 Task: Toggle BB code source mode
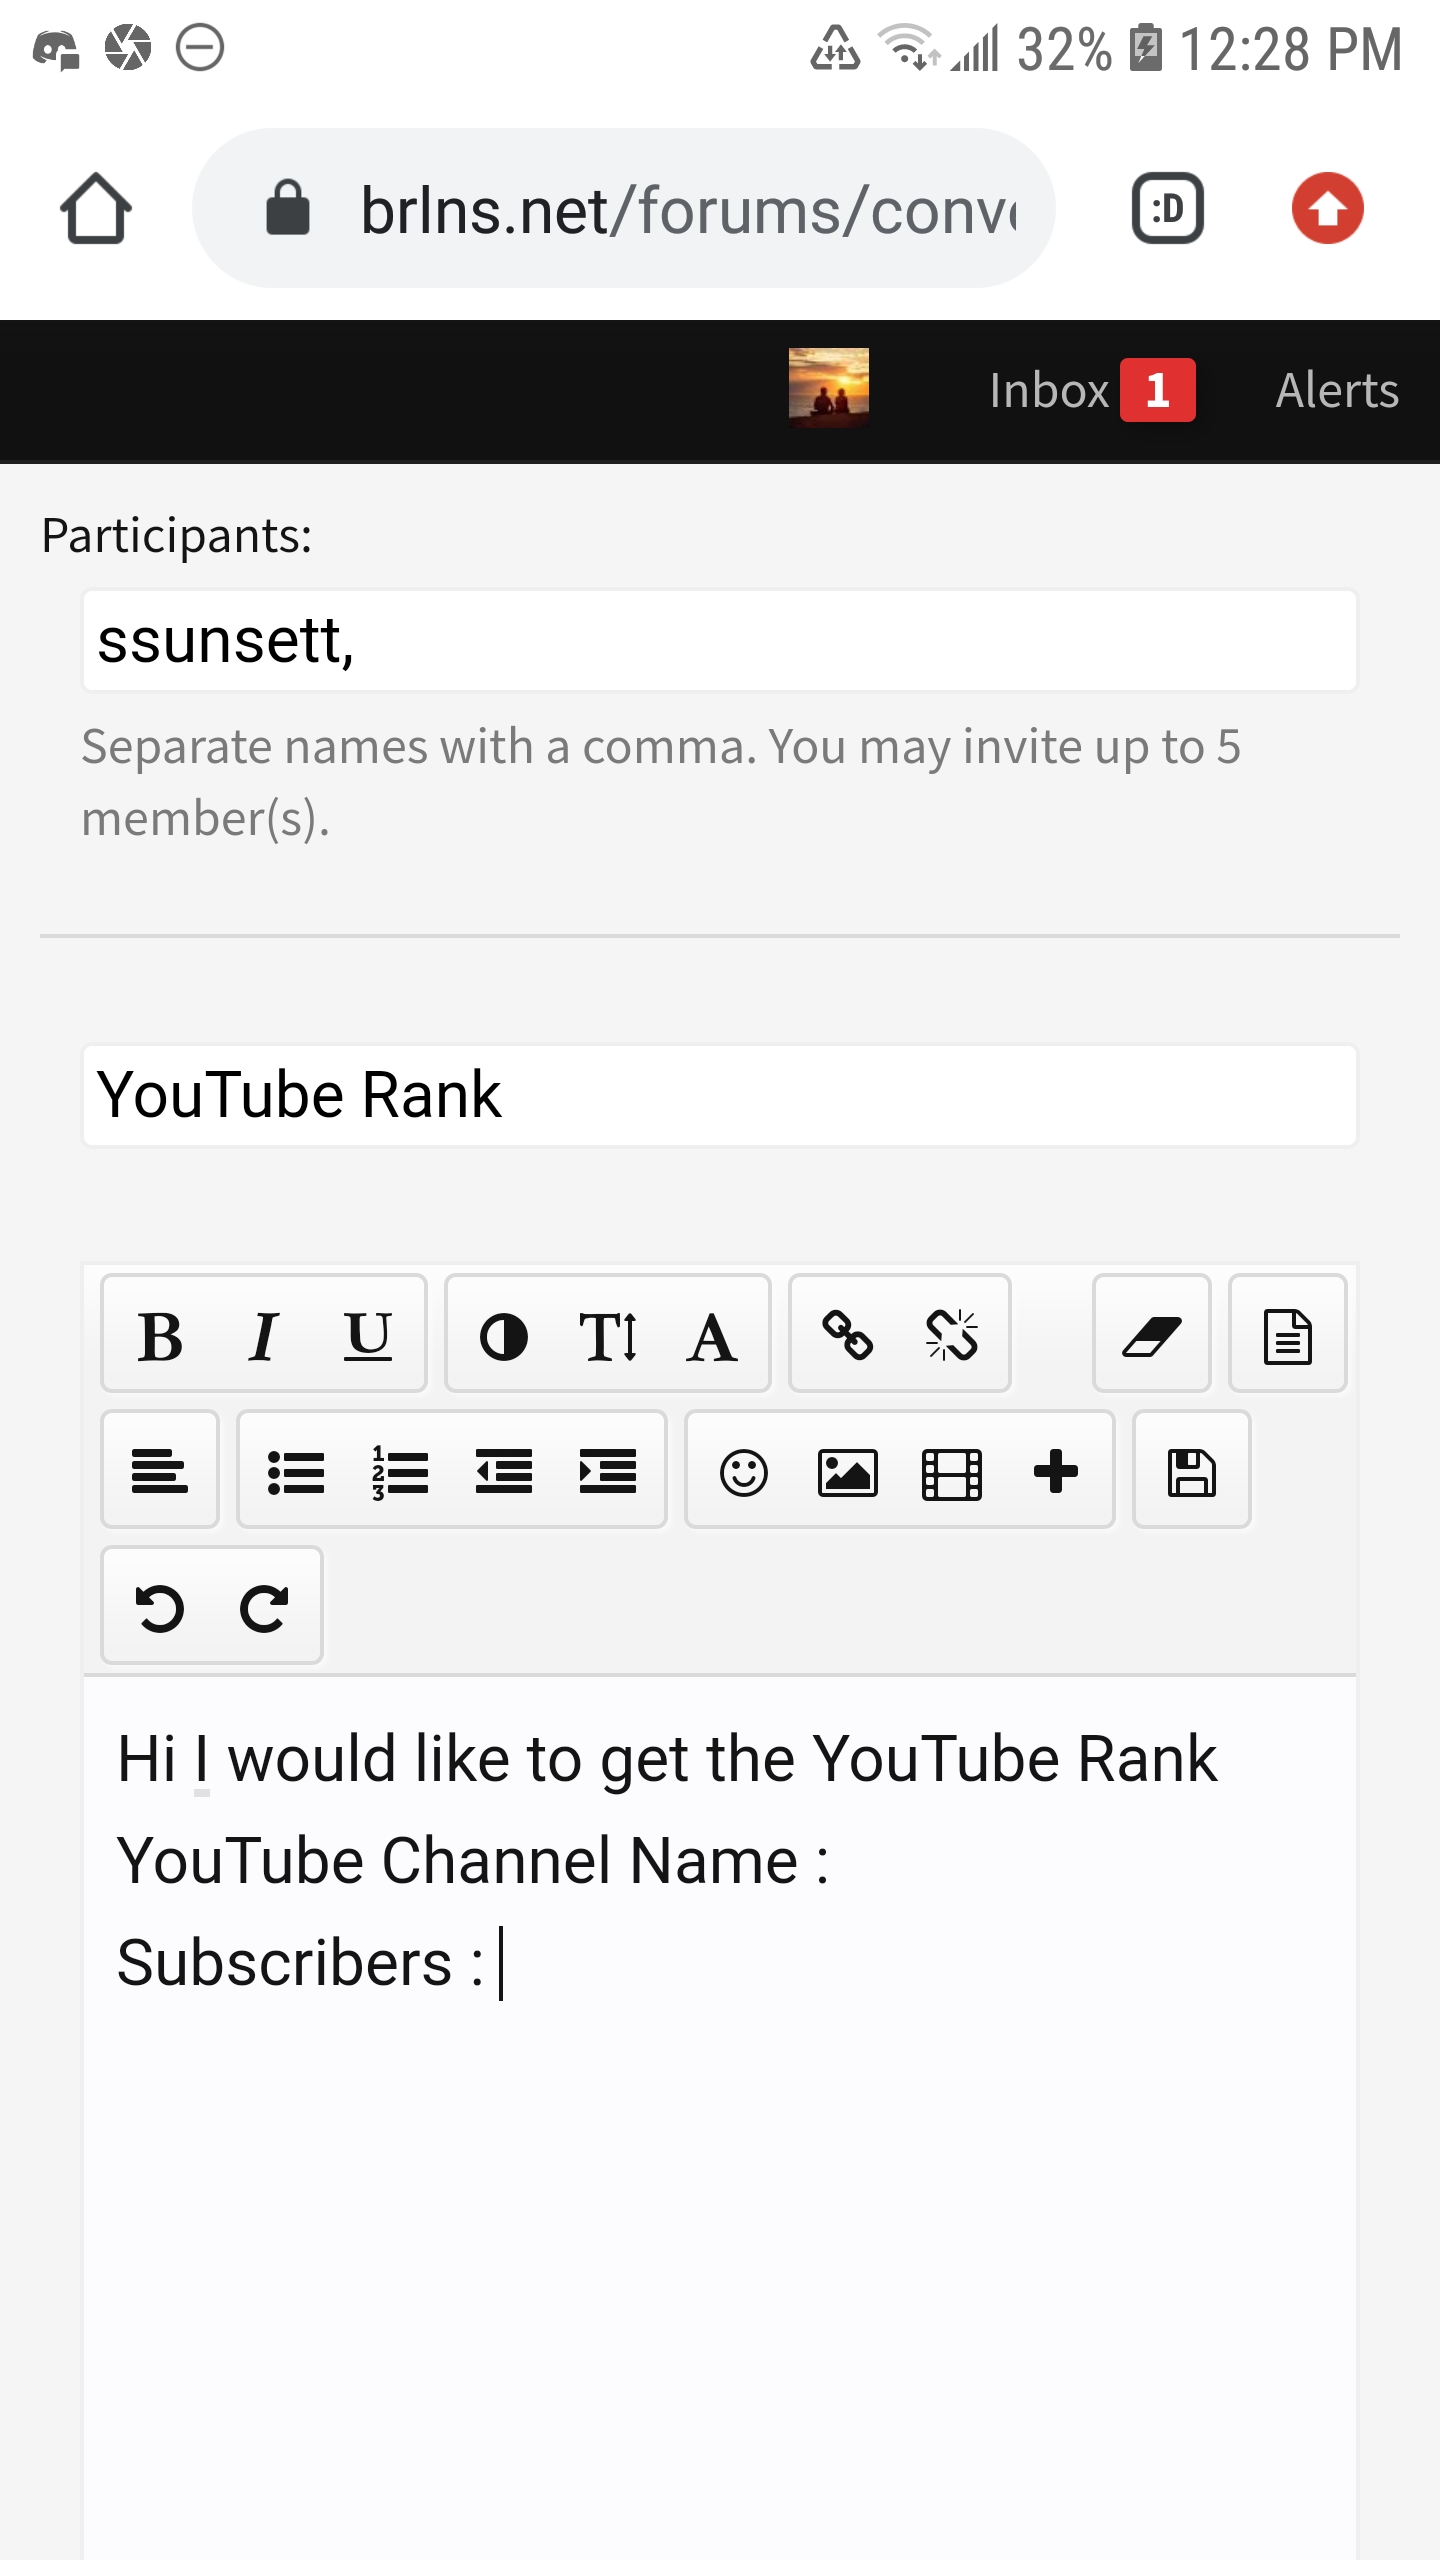click(x=1288, y=1336)
